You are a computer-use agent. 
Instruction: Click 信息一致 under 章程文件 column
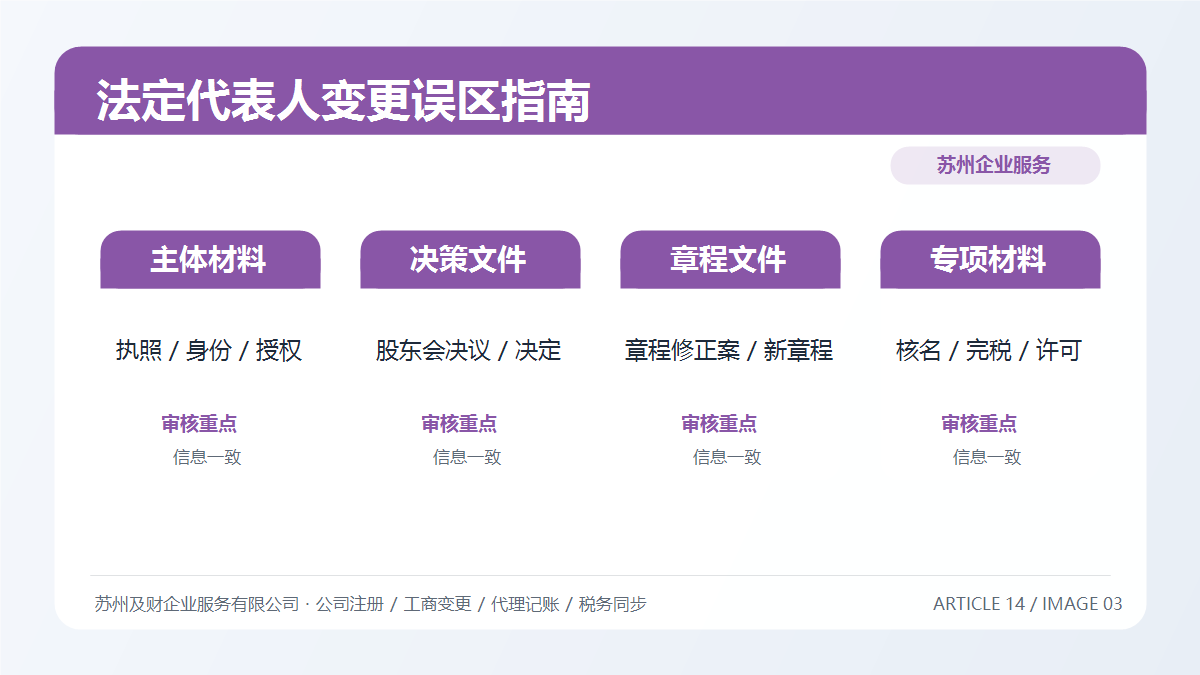727,457
